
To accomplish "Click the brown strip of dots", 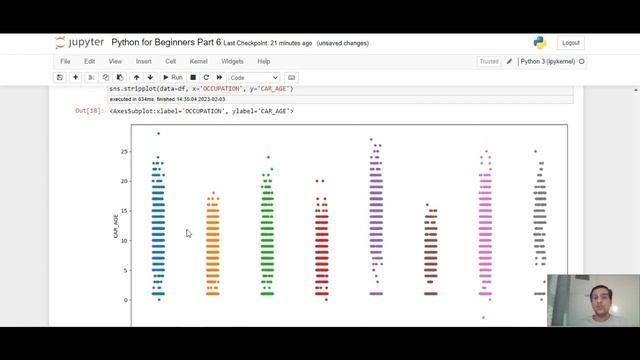I will [x=431, y=249].
